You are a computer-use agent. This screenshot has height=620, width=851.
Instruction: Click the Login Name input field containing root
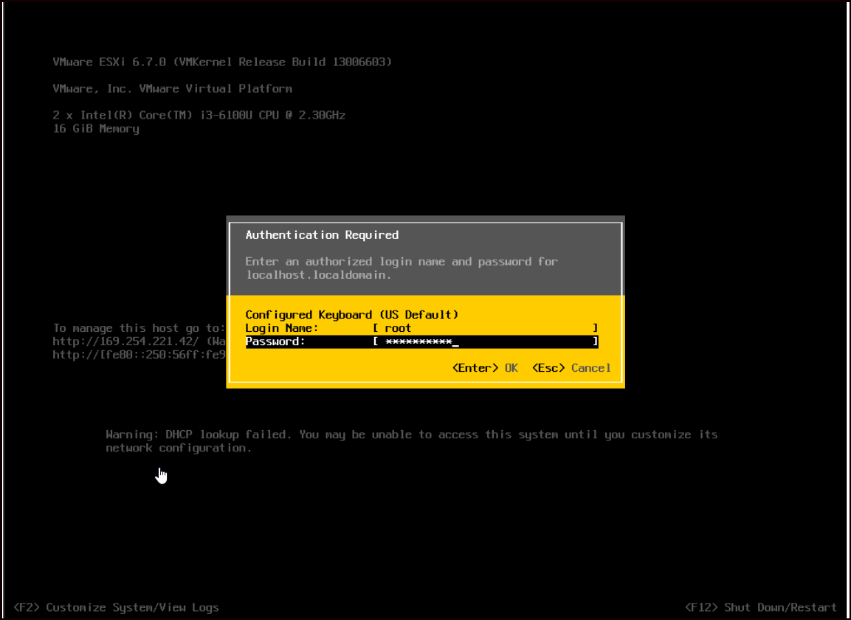click(485, 328)
